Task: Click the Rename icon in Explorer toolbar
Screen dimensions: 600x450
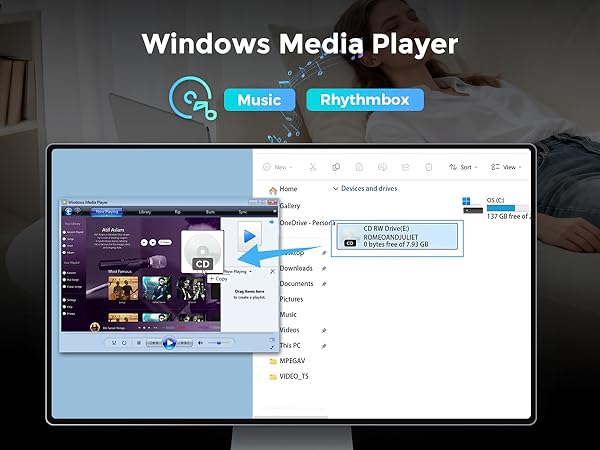Action: point(382,167)
